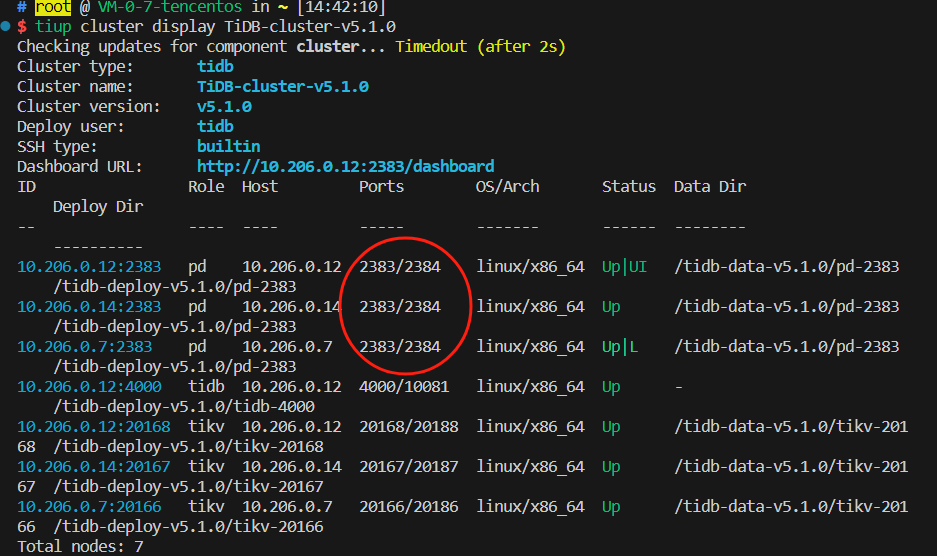The height and width of the screenshot is (556, 937).
Task: Click the Deploy user value 'tidb'
Action: [x=215, y=127]
